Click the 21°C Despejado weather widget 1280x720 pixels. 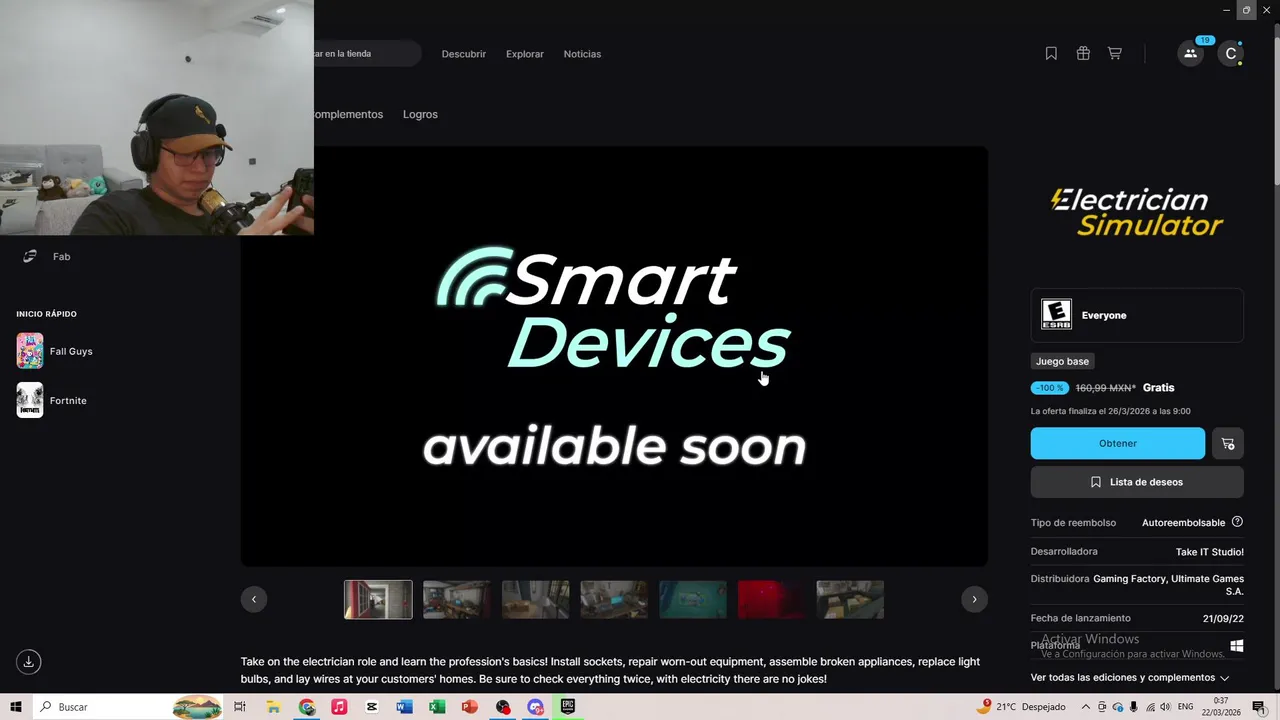click(x=1020, y=707)
